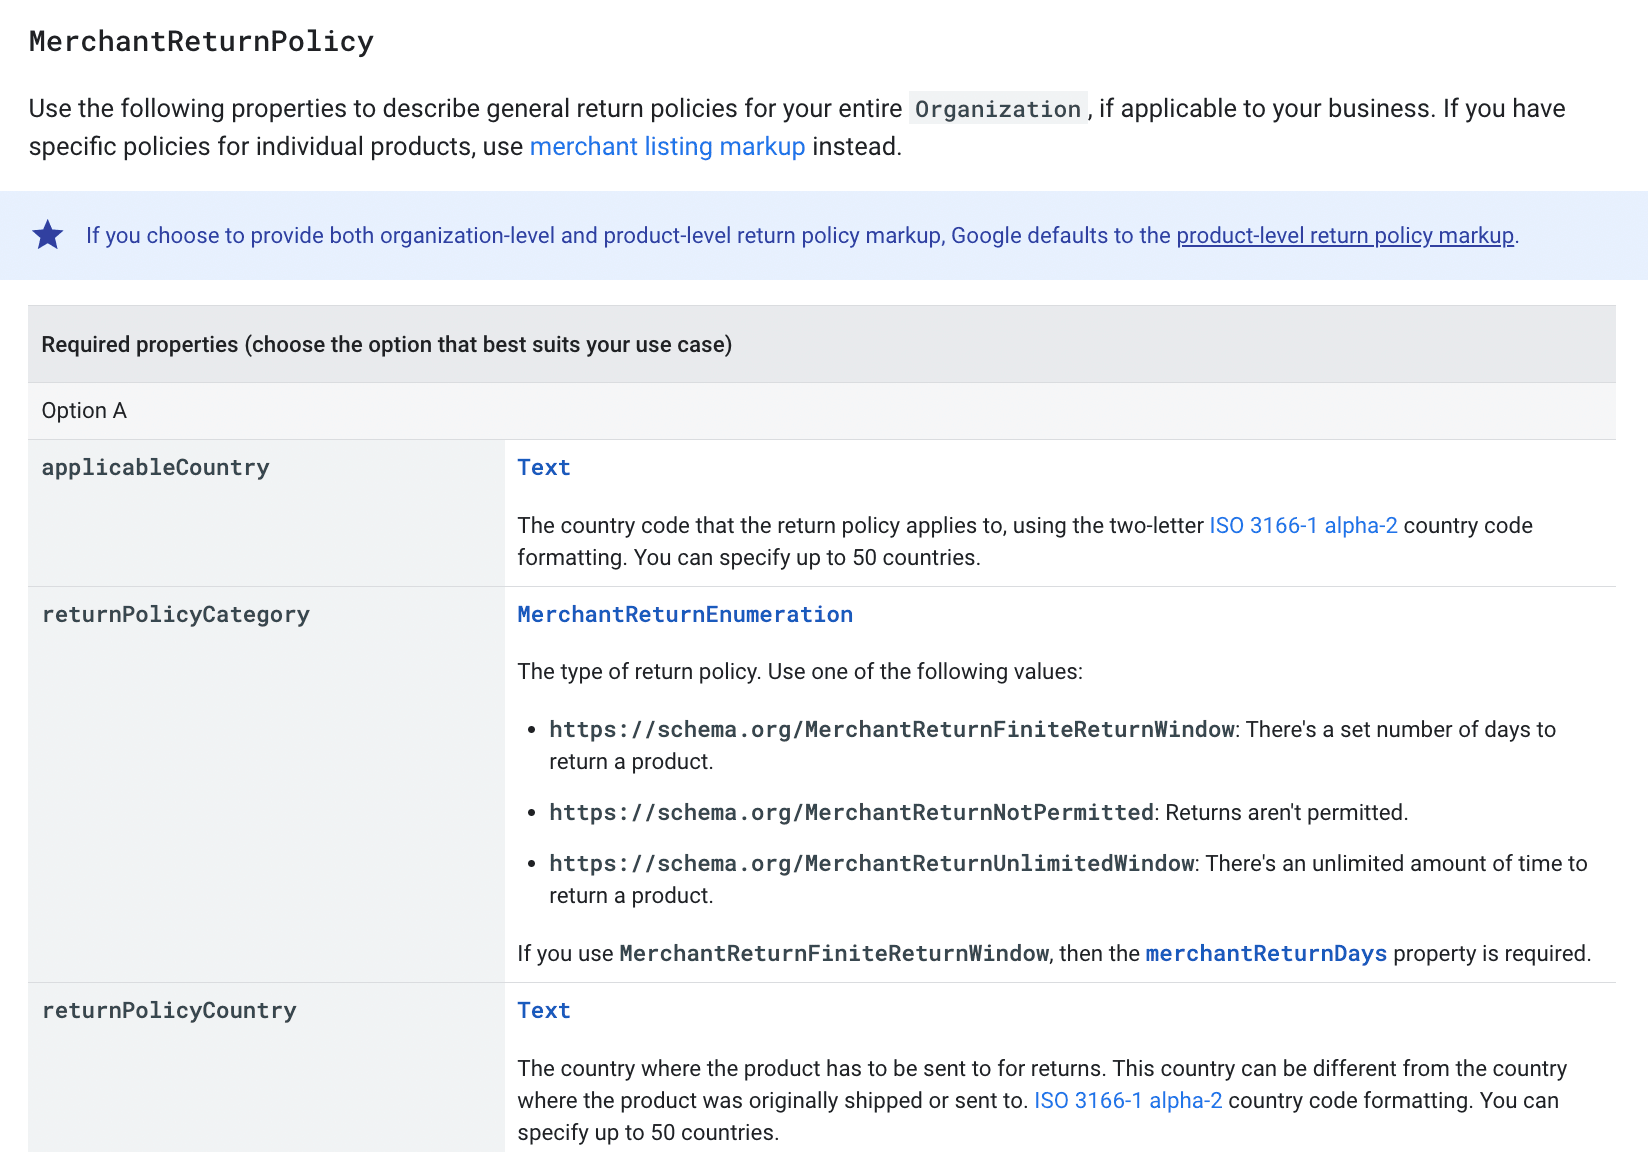1648x1152 pixels.
Task: Open the MerchantReturnEnumeration type link
Action: point(684,613)
